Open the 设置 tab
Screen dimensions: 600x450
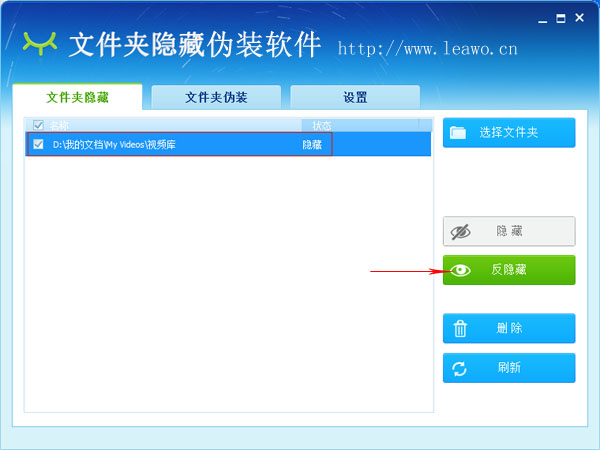click(355, 97)
